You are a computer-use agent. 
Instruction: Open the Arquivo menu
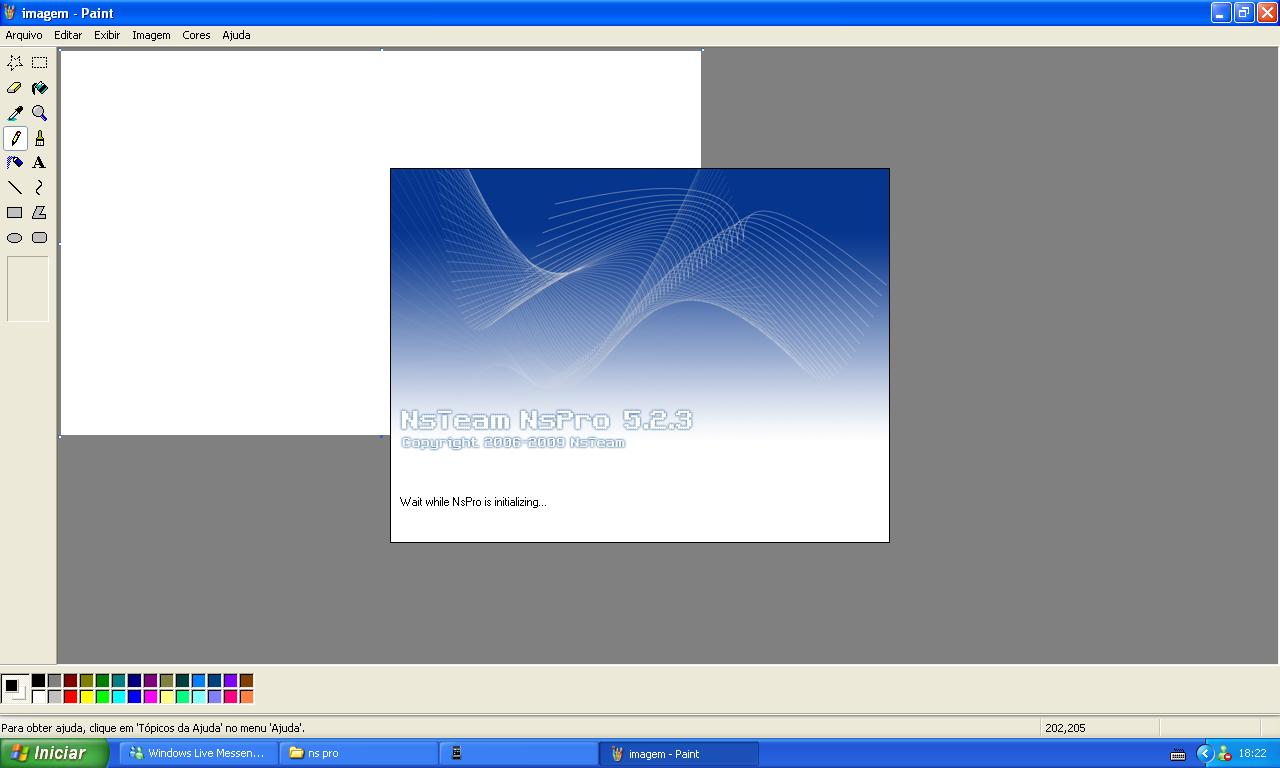[24, 35]
